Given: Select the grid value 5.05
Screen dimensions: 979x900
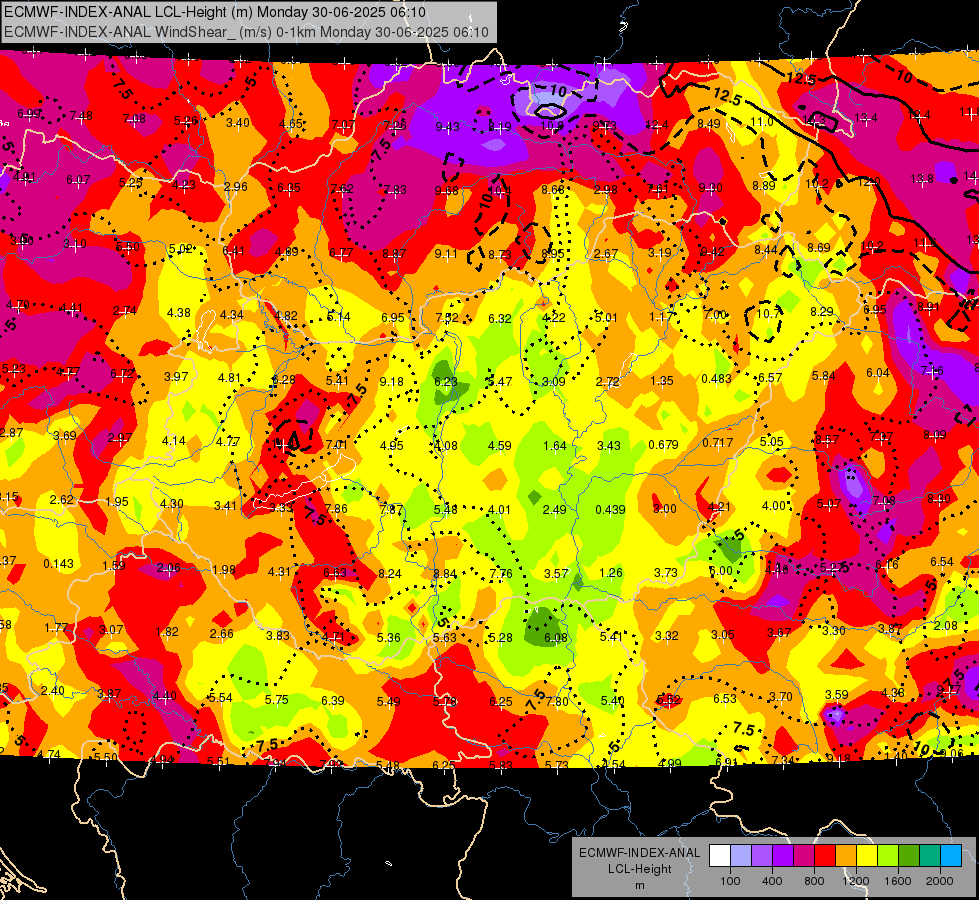Looking at the screenshot, I should click(x=771, y=442).
